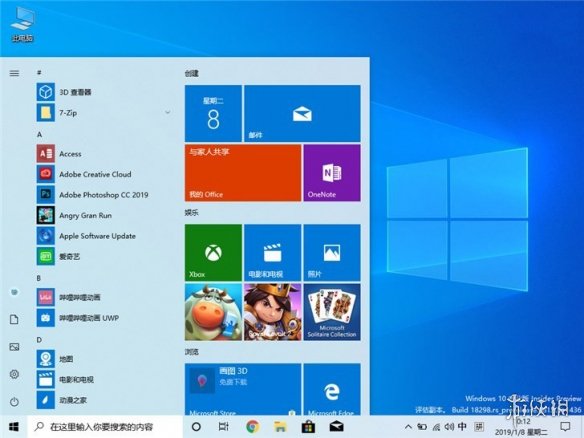
Task: Open the My Office tile (我的 Office)
Action: [243, 173]
